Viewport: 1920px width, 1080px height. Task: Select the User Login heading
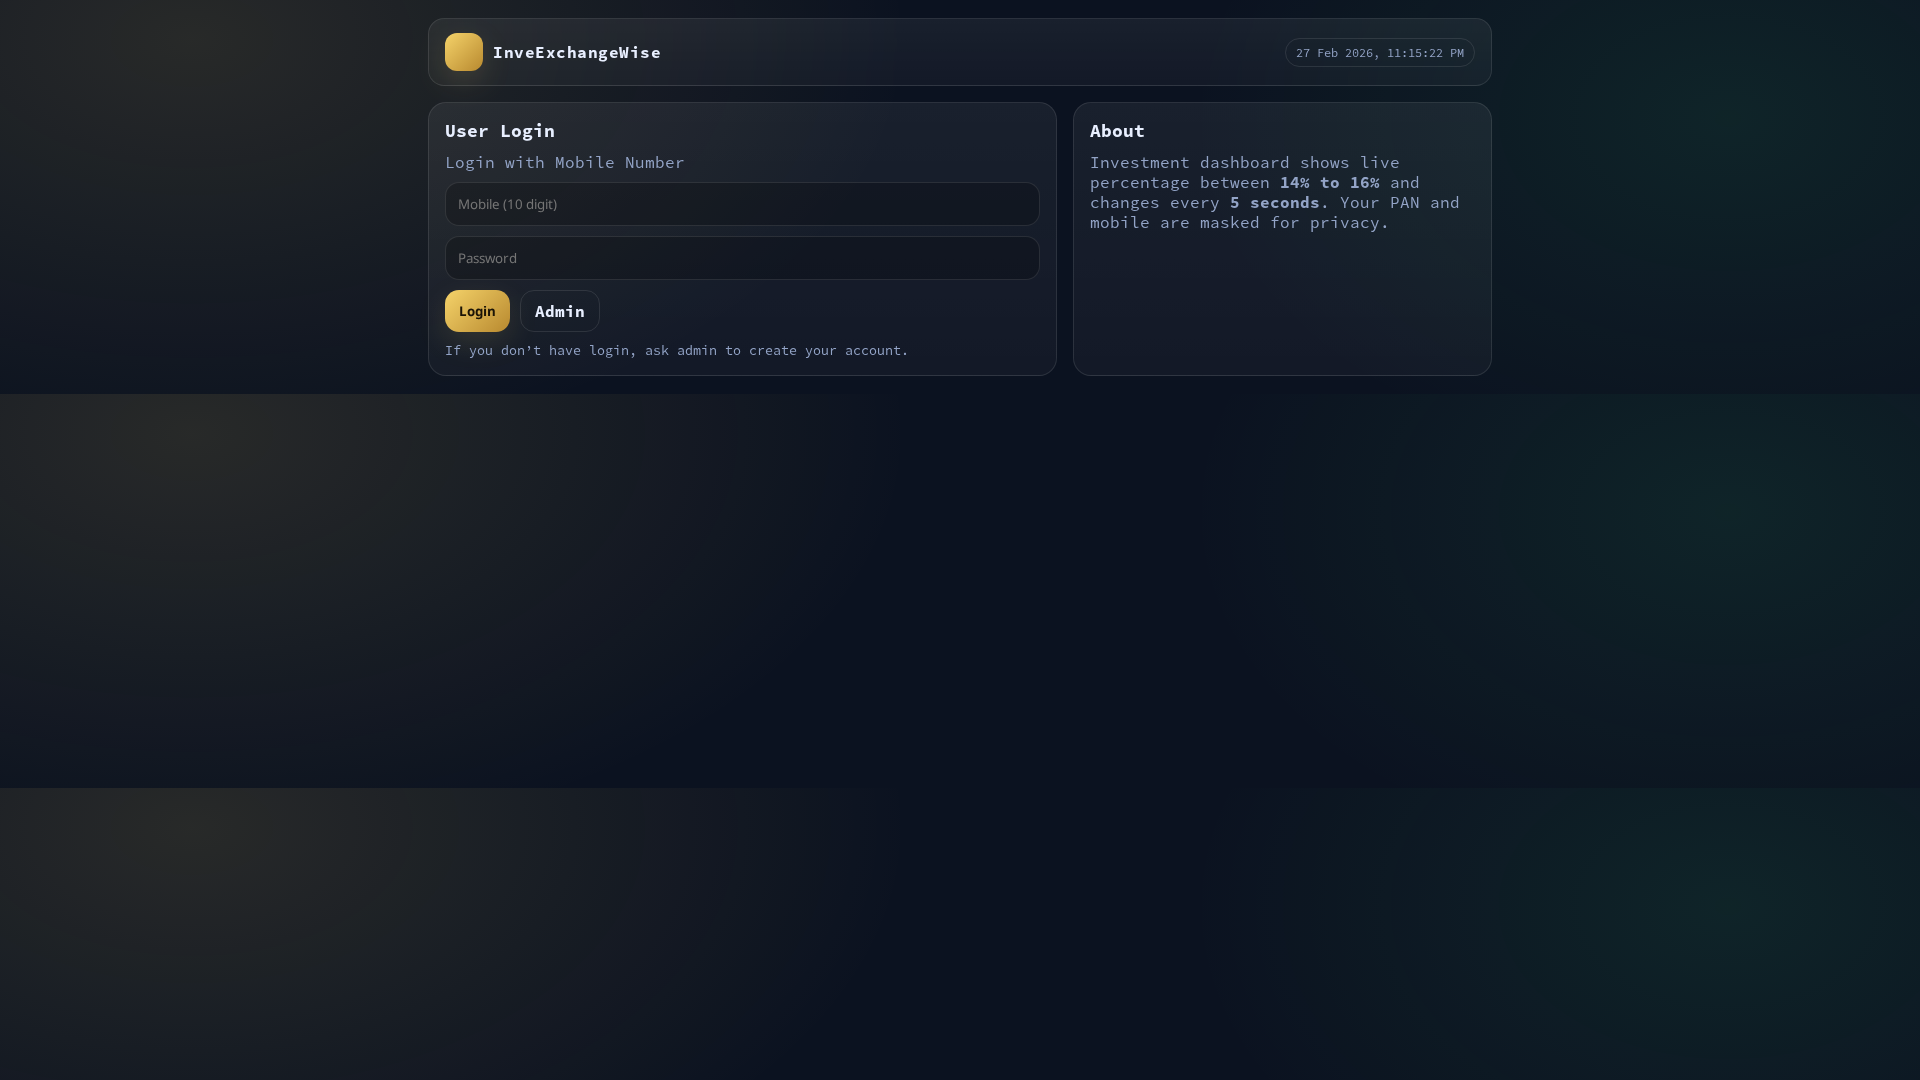pos(500,131)
